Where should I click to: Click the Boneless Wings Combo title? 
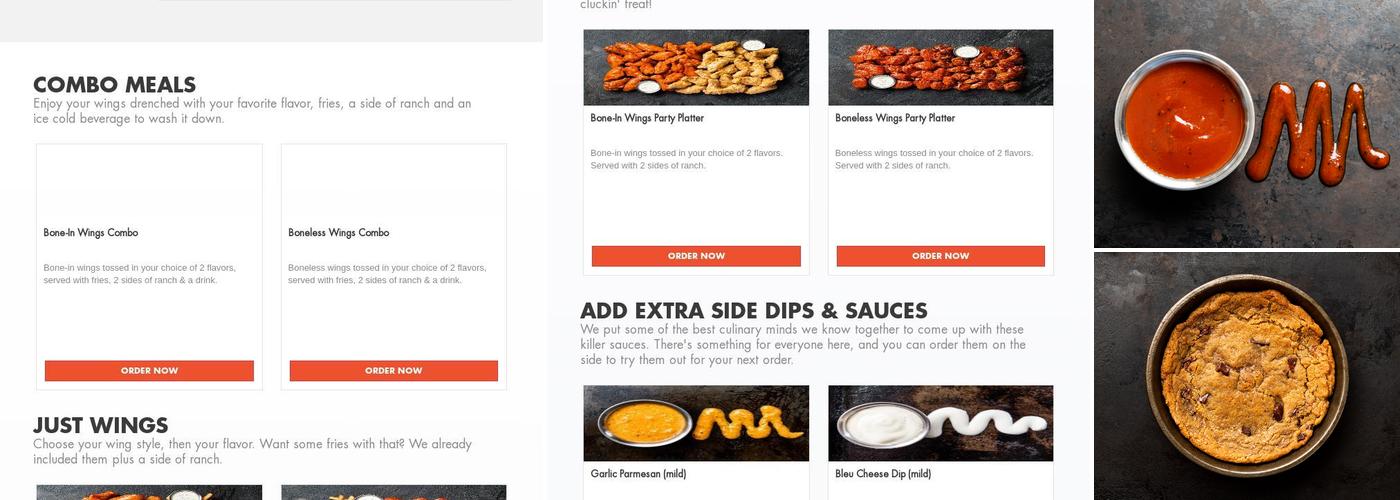coord(339,233)
